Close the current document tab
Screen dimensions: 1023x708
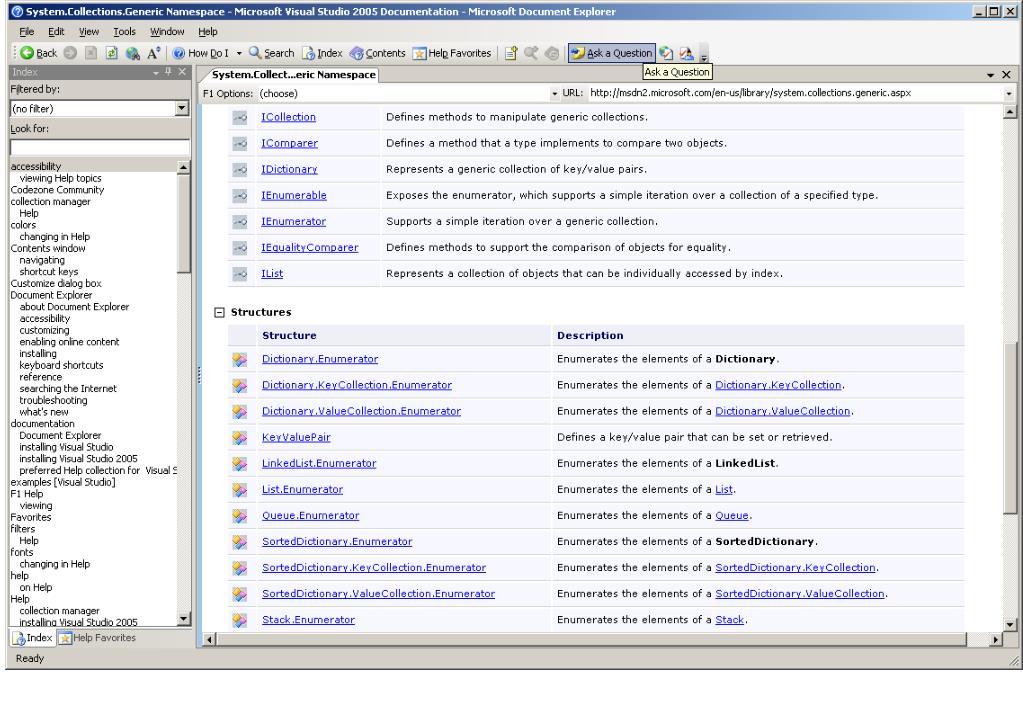(1006, 75)
